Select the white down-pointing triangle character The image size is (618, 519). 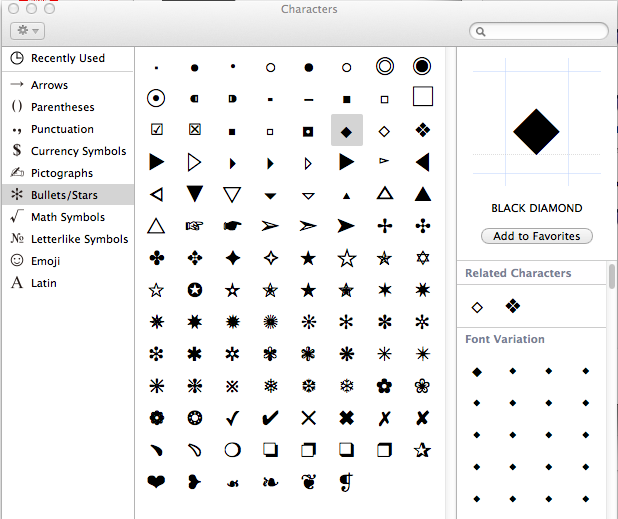232,194
